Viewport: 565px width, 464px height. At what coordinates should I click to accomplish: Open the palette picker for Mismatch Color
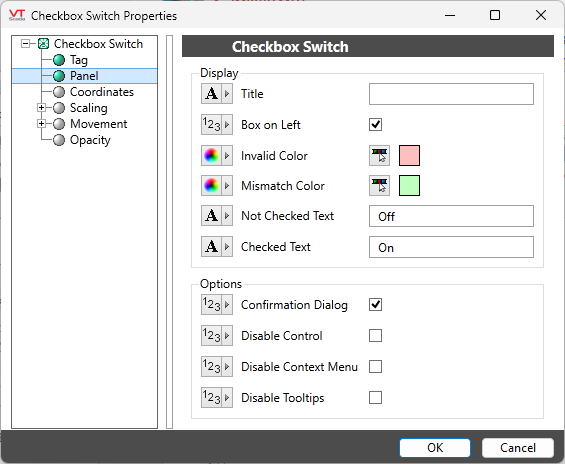(x=379, y=186)
